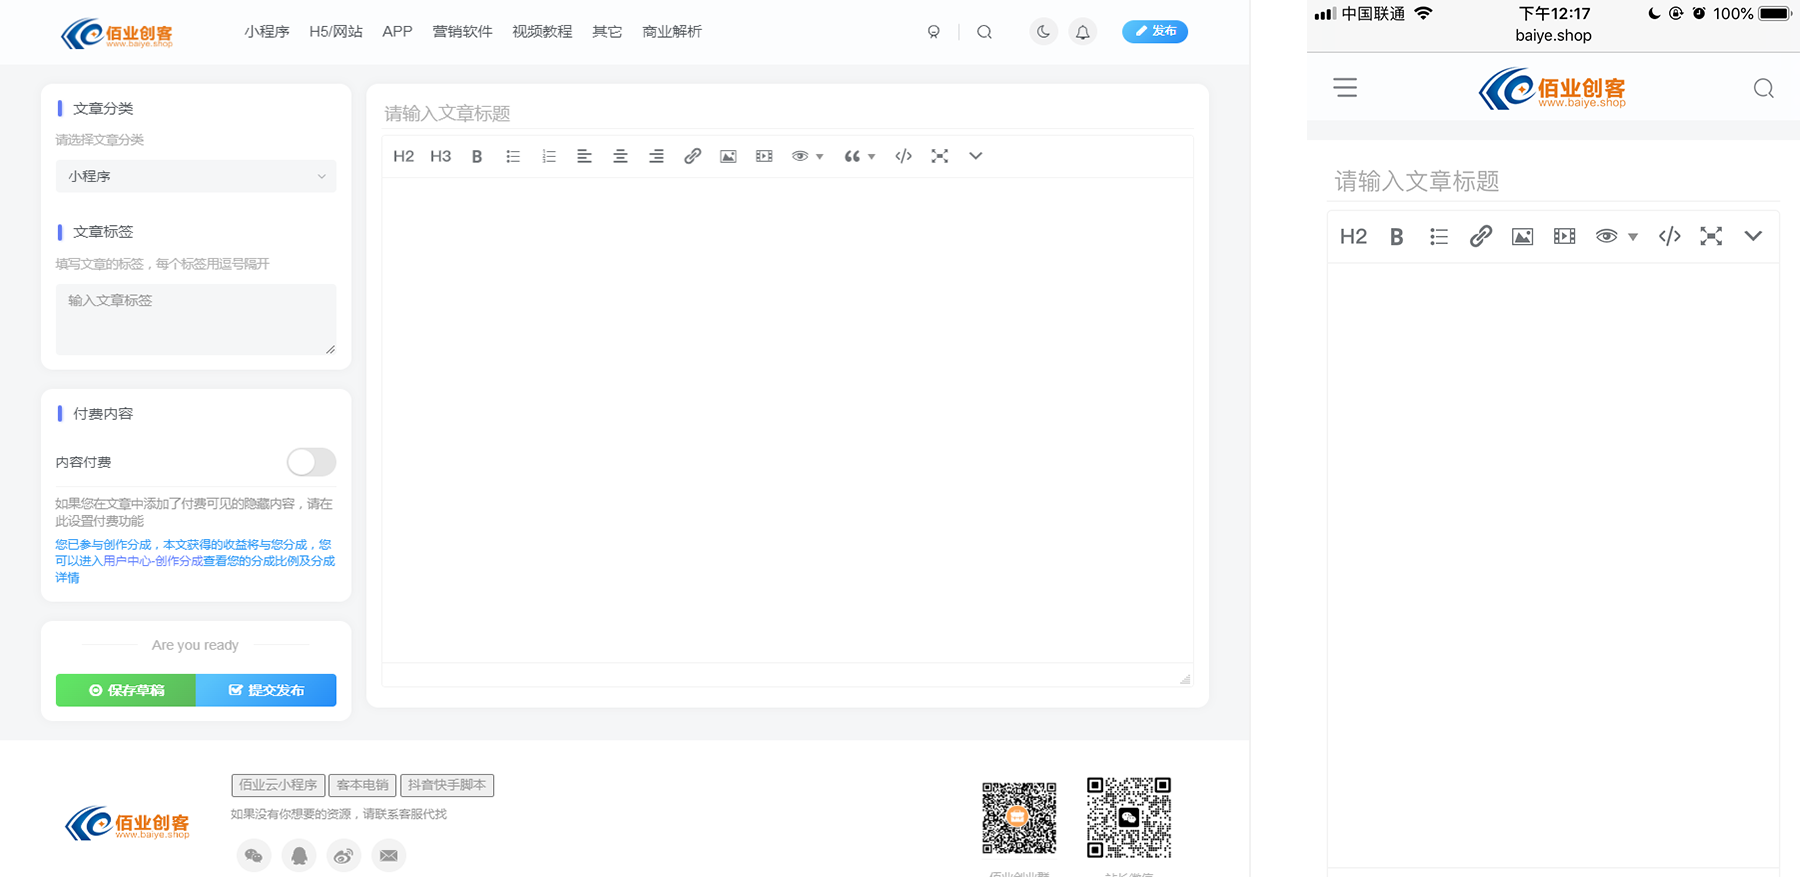Click the 输入文章标签 tags text field
Image resolution: width=1800 pixels, height=877 pixels.
196,319
